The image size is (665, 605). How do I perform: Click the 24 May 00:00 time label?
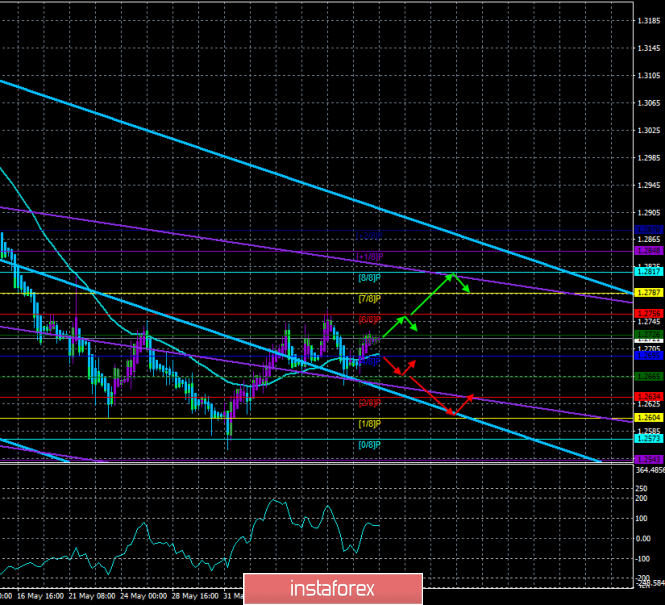pos(144,596)
